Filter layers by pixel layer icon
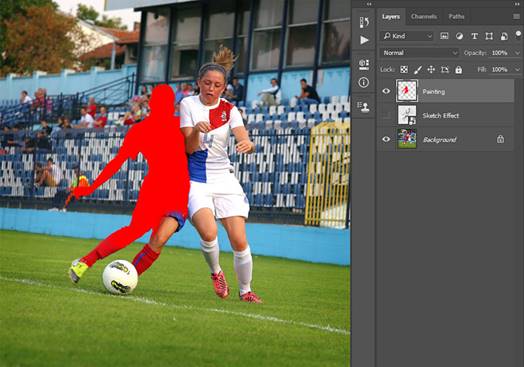Image resolution: width=524 pixels, height=367 pixels. (444, 36)
